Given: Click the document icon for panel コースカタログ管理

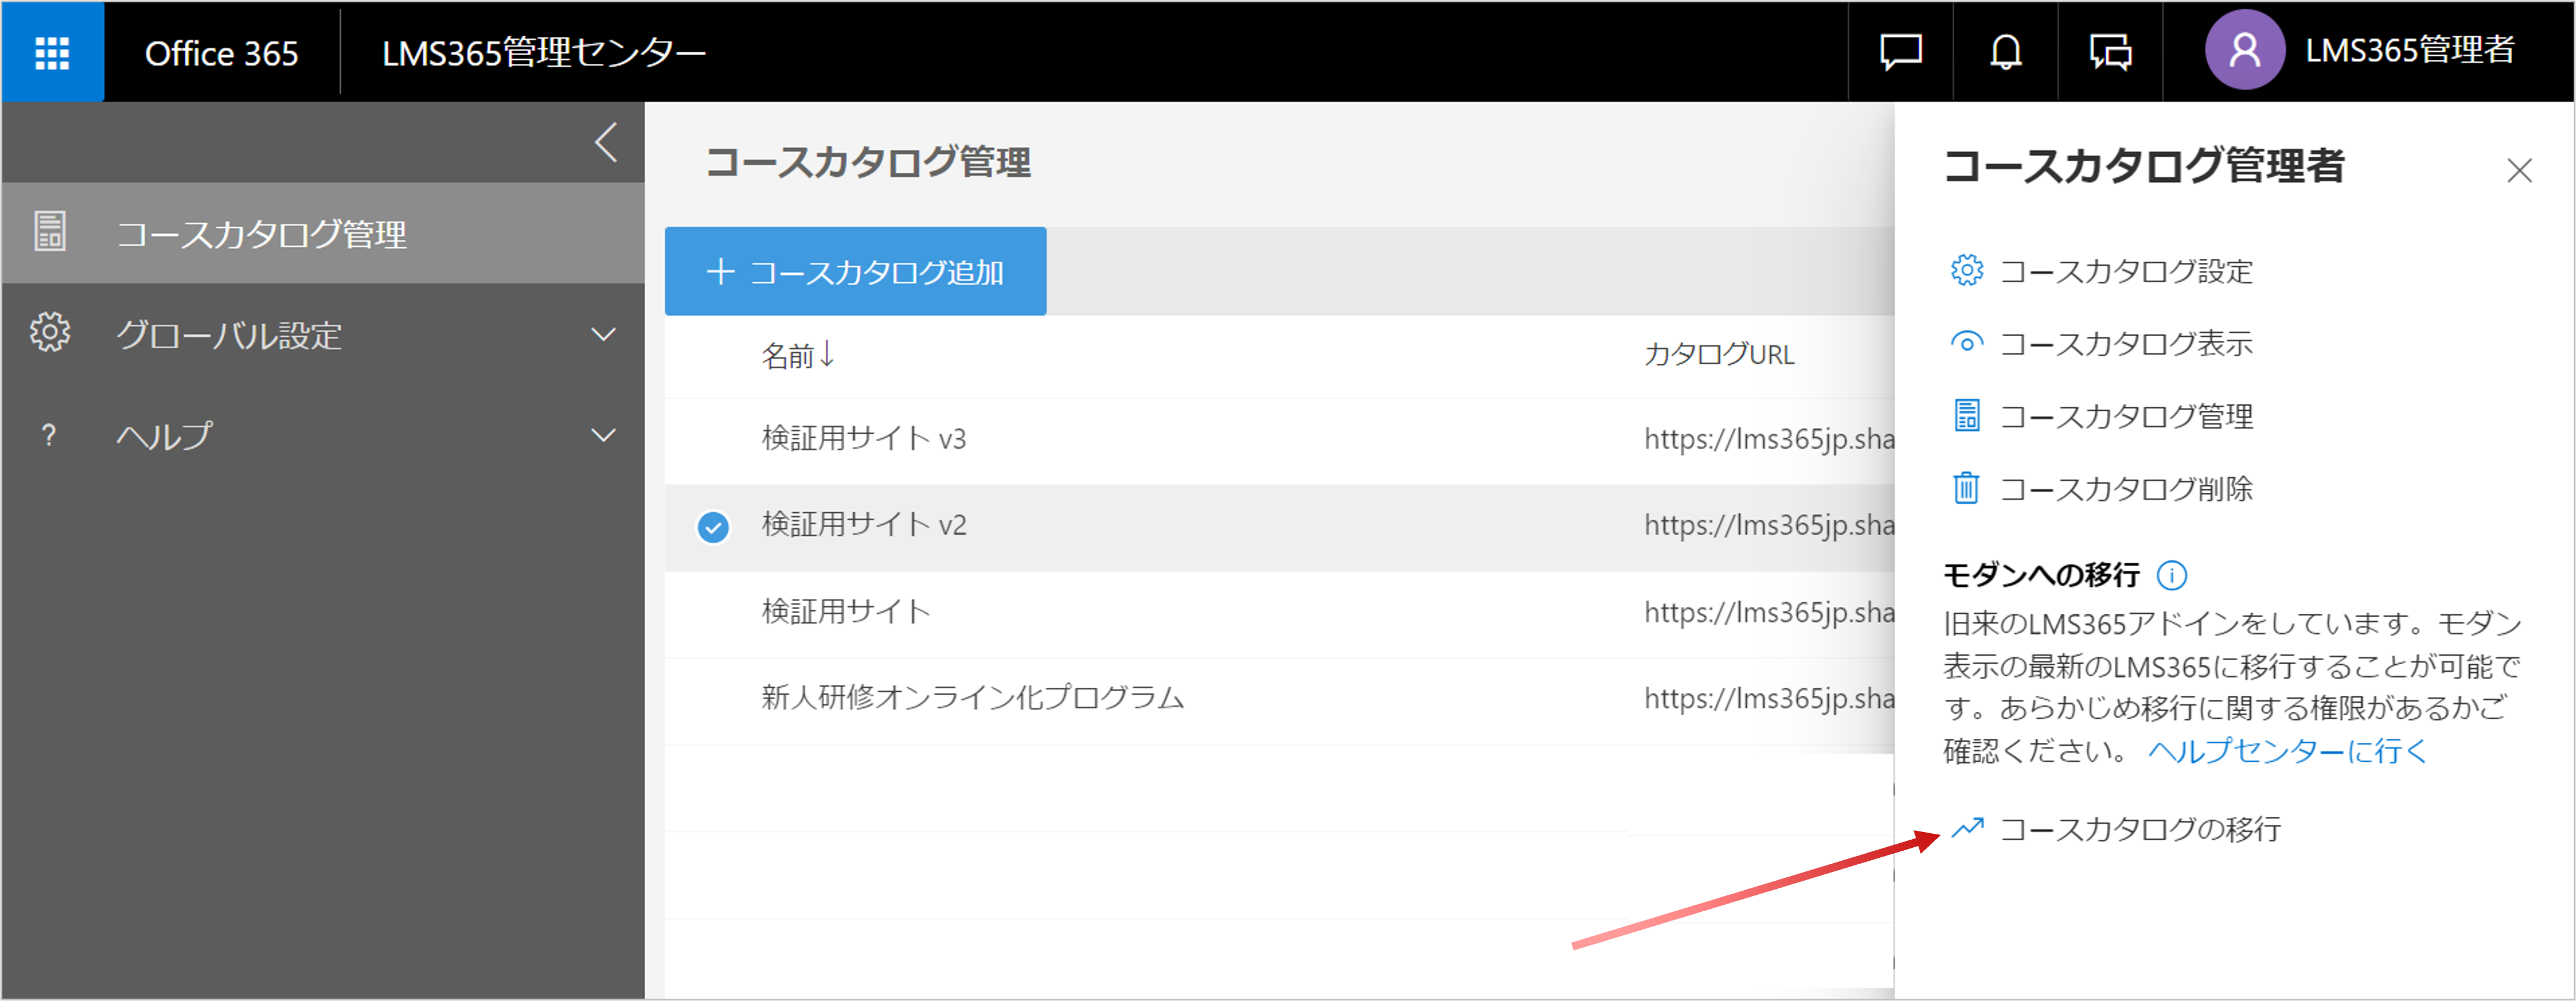Looking at the screenshot, I should [x=1966, y=415].
